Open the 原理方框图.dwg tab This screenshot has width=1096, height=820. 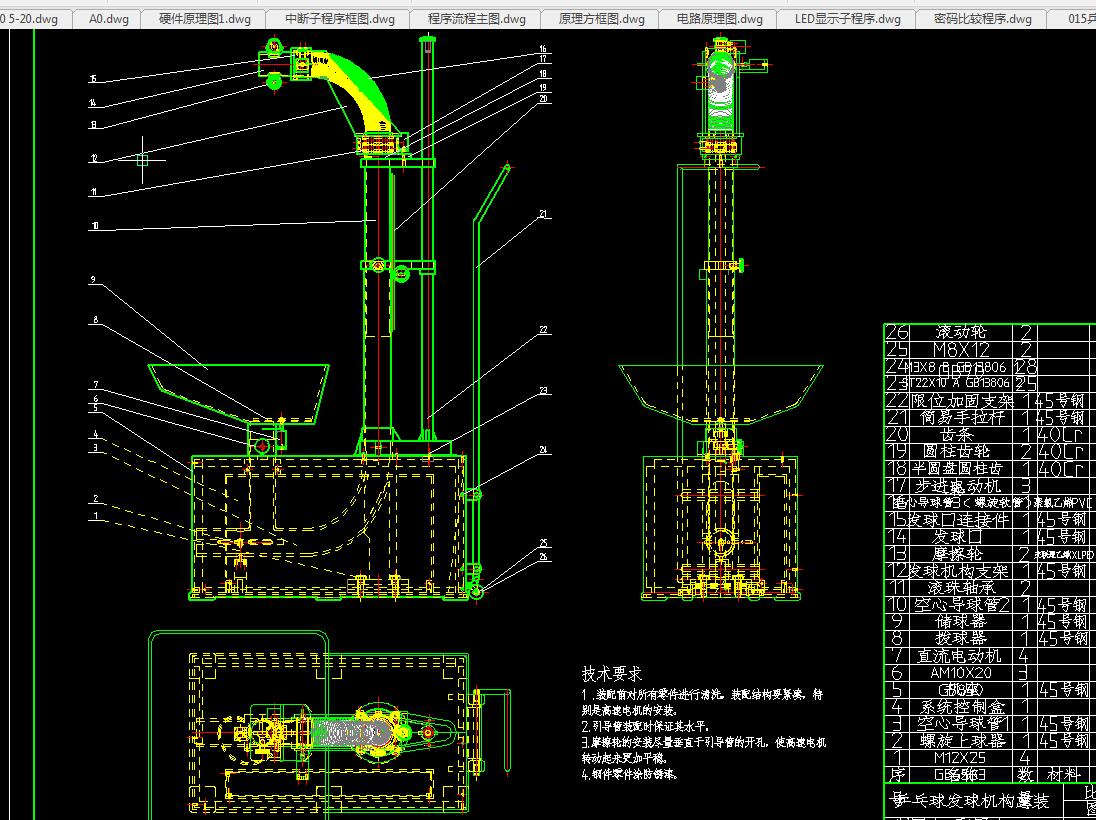[601, 19]
